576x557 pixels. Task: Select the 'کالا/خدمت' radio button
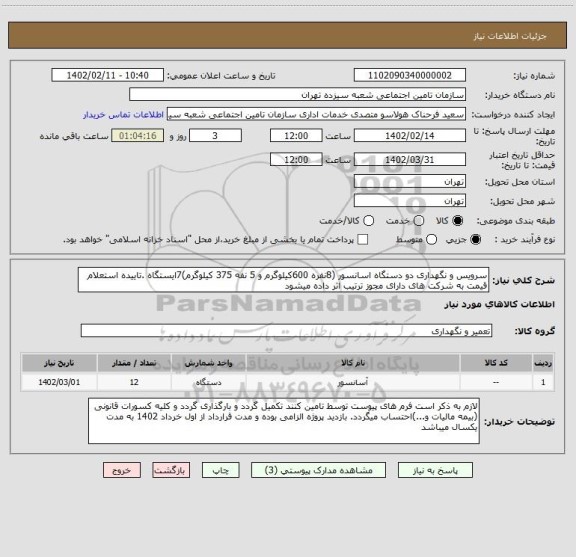368,220
